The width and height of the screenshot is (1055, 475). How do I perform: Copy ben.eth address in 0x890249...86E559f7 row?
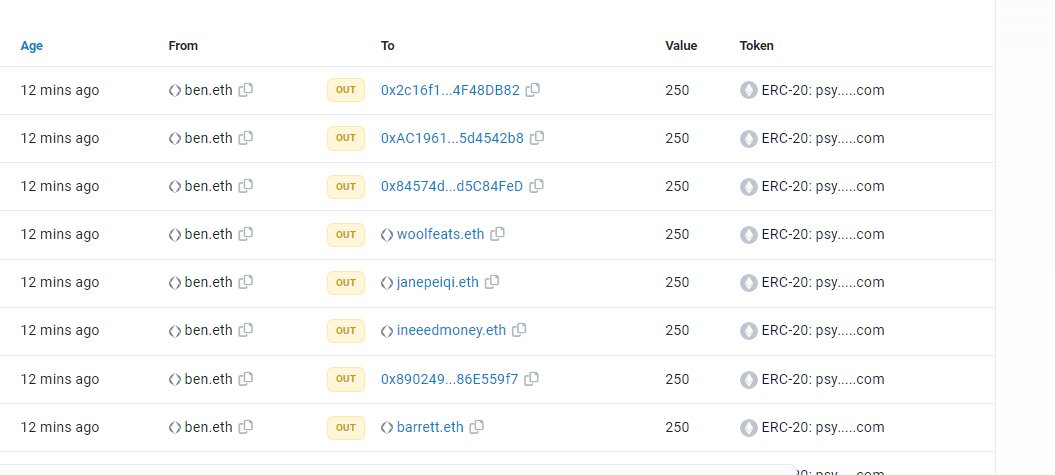pos(246,379)
